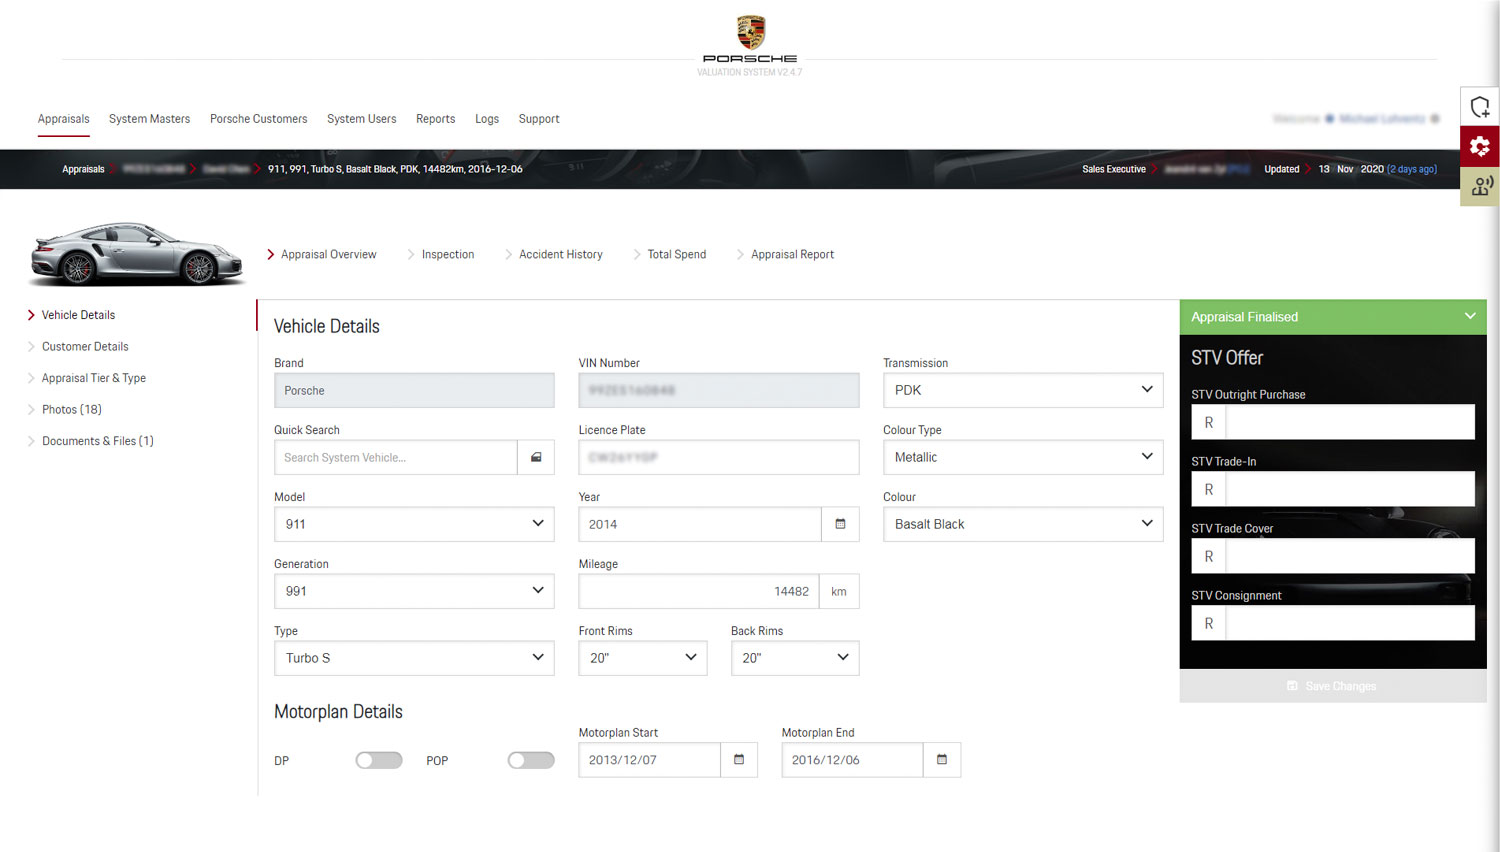The image size is (1500, 852).
Task: Open the Type dropdown showing Turbo S
Action: point(414,658)
